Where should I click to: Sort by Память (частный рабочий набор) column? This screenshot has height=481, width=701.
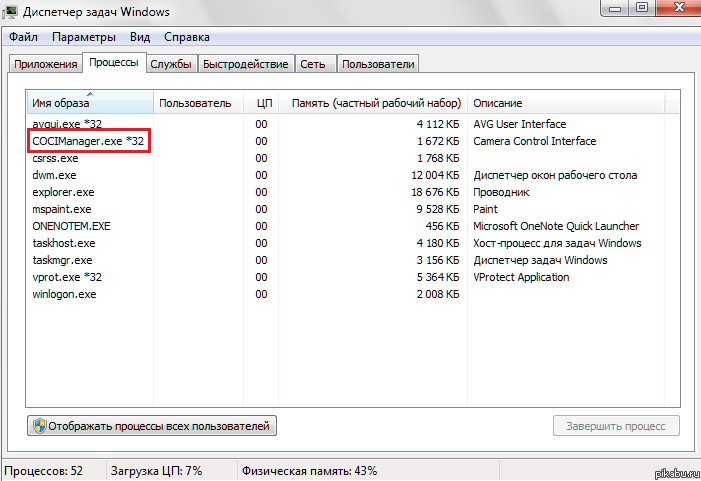[x=373, y=103]
